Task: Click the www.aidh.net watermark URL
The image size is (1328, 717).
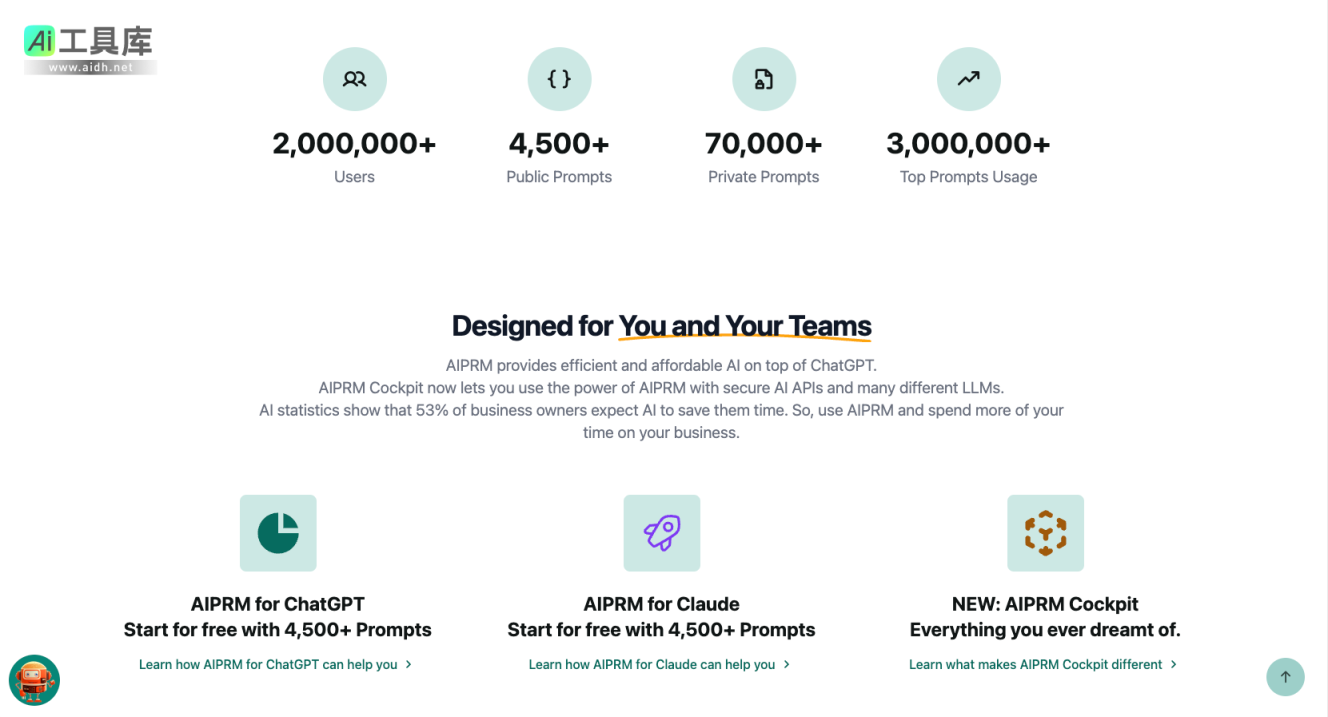Action: [x=90, y=68]
